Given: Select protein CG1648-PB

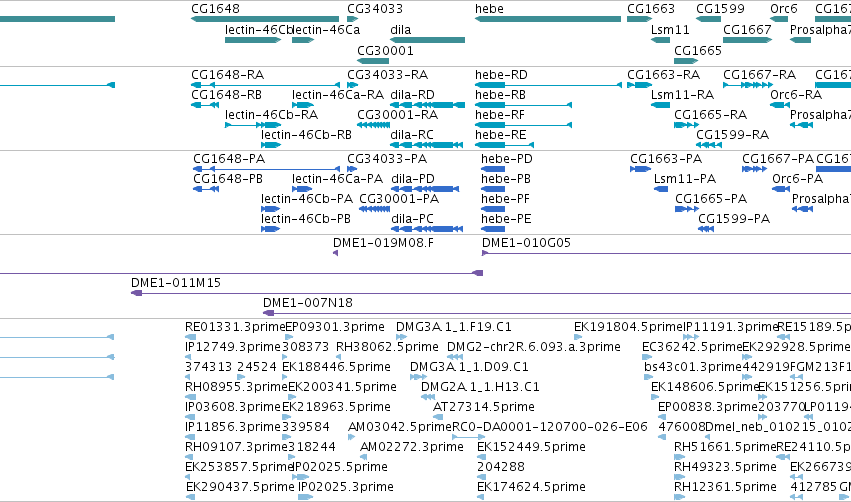Looking at the screenshot, I should 227,179.
